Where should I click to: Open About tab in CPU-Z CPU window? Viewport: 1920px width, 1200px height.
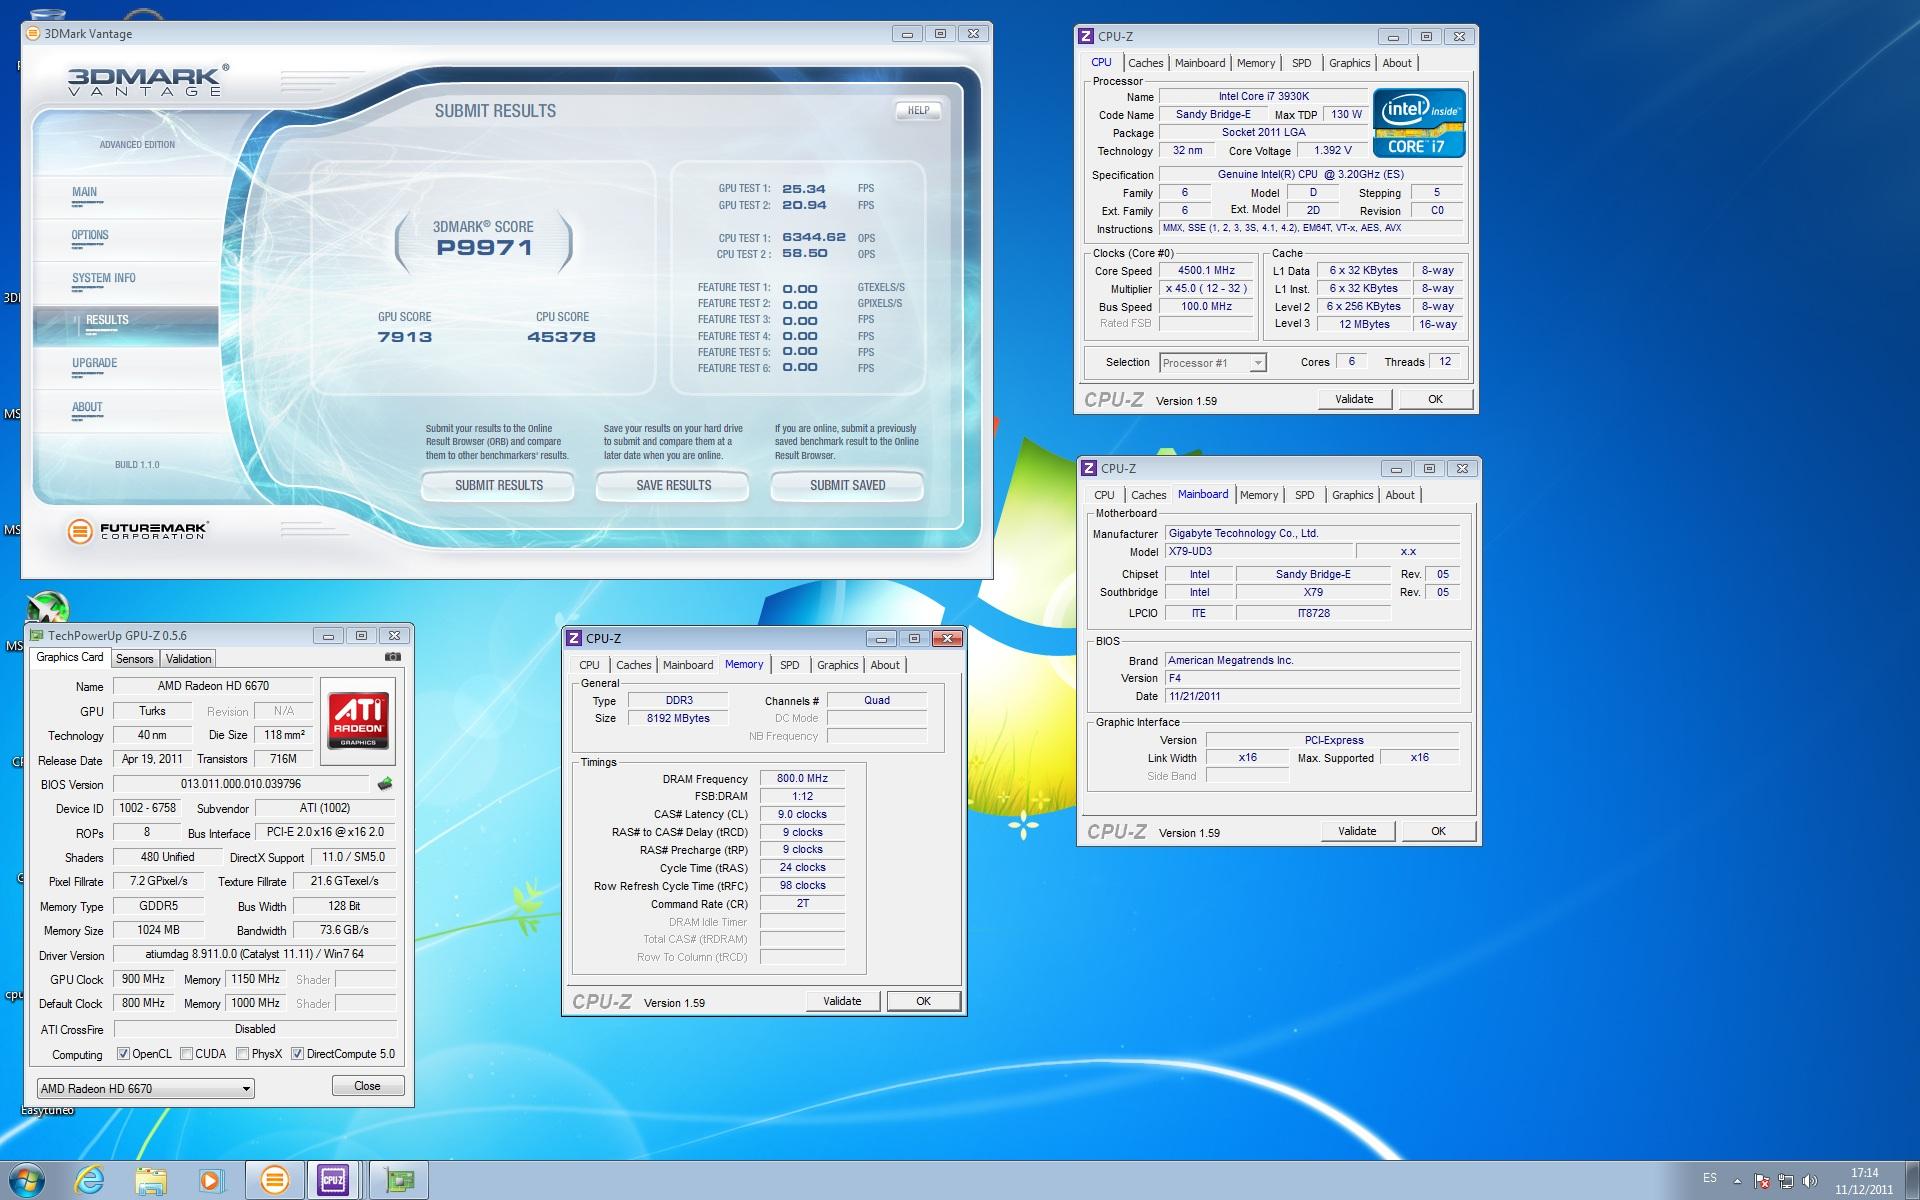tap(1397, 63)
